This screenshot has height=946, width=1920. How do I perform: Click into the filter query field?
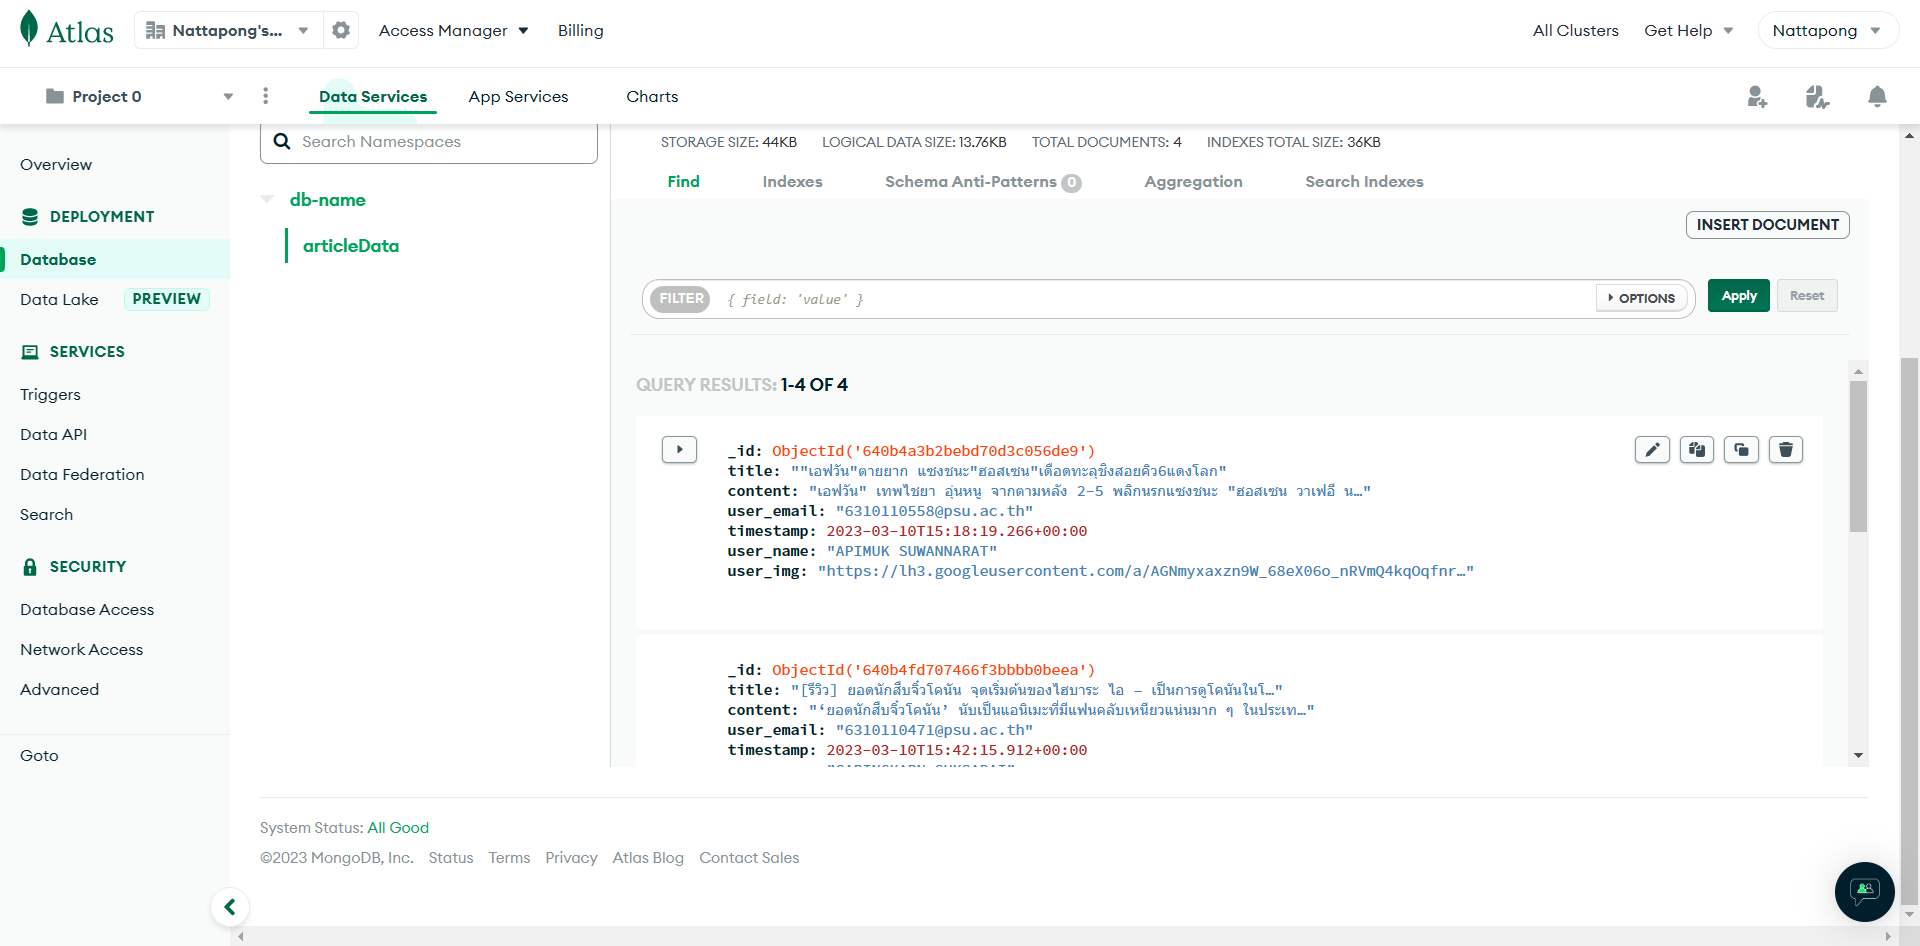click(x=1155, y=299)
